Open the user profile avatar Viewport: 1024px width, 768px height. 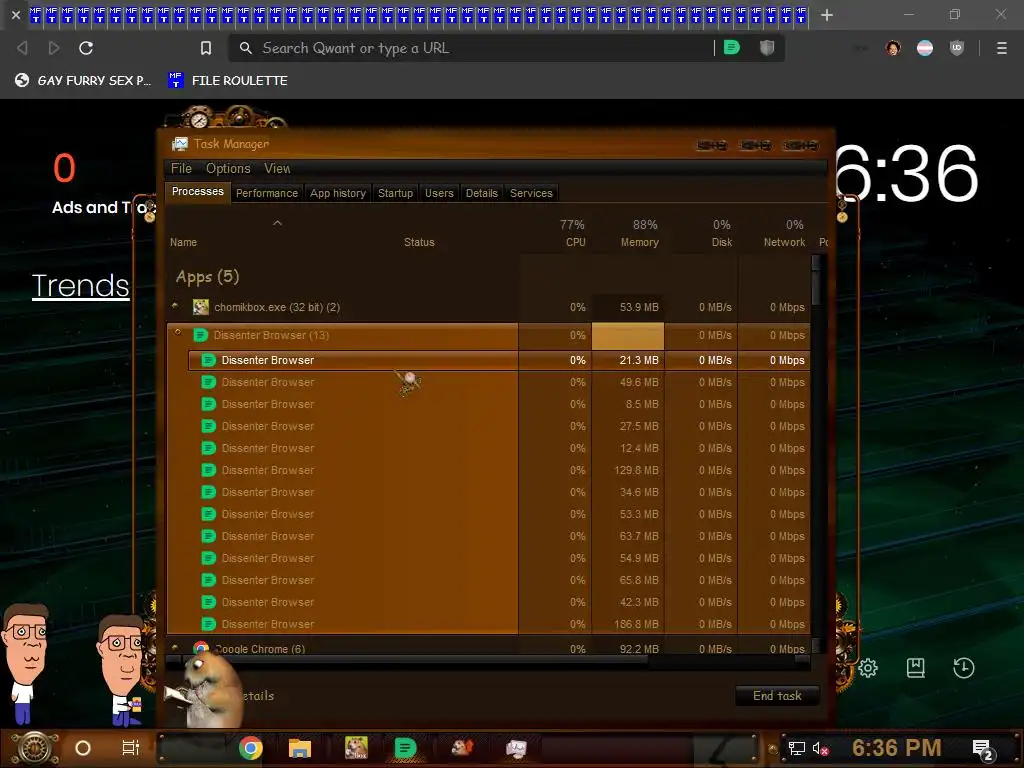click(x=893, y=48)
